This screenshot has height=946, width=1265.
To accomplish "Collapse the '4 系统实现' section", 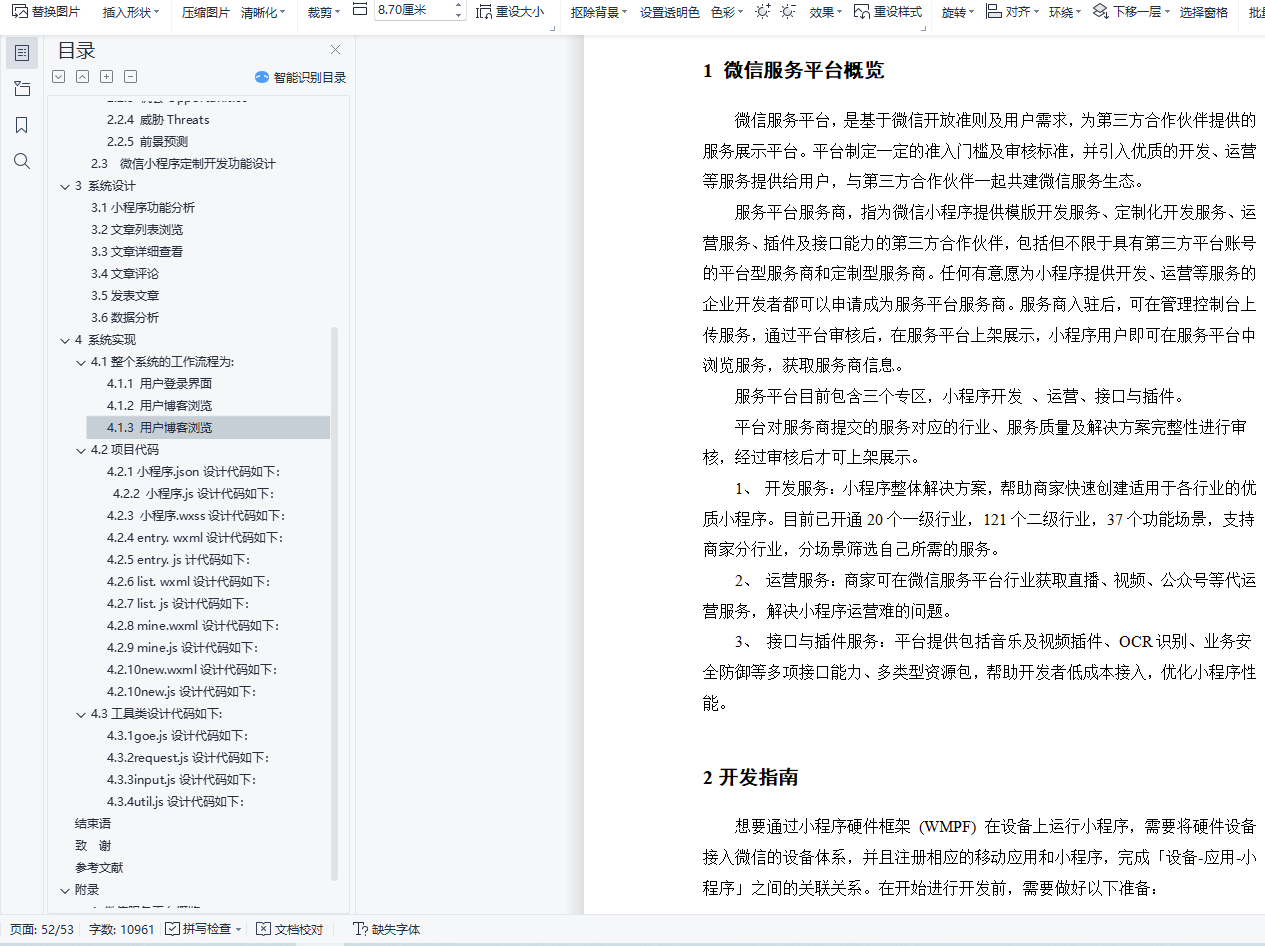I will pyautogui.click(x=65, y=340).
